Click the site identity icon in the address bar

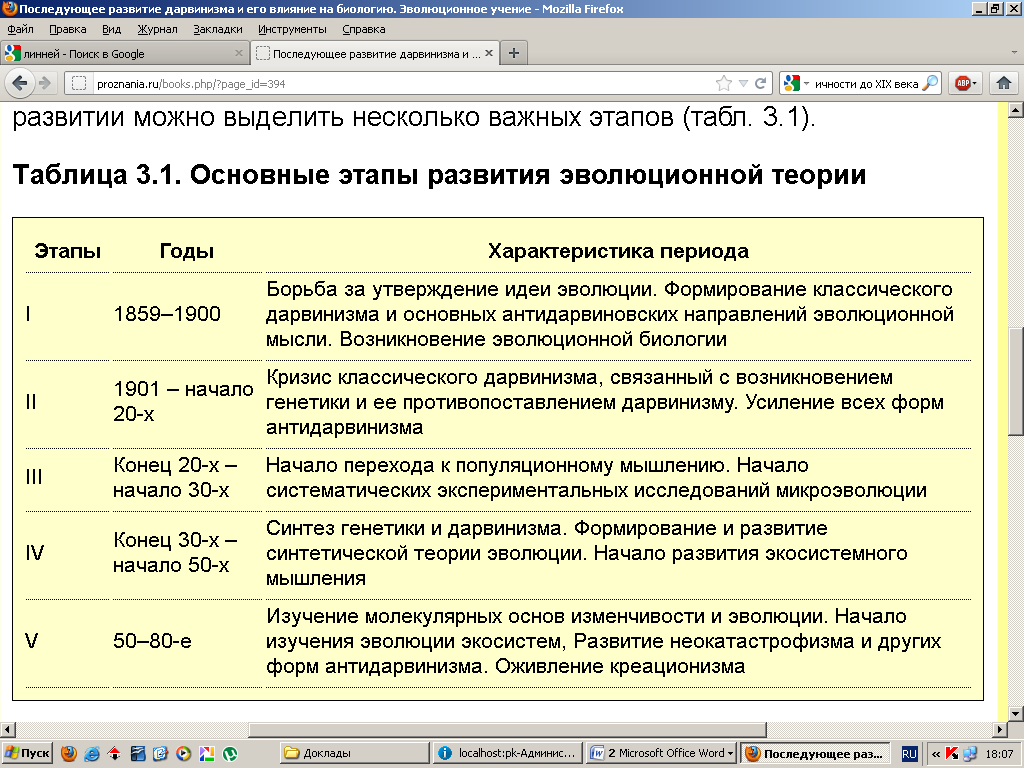(79, 84)
